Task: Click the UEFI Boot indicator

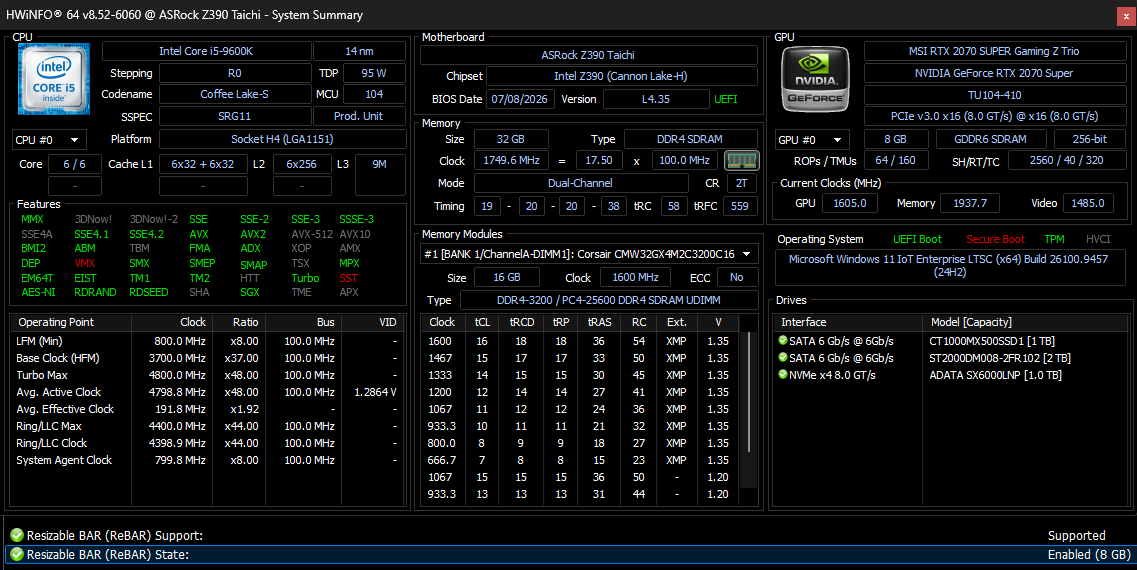Action: [917, 239]
